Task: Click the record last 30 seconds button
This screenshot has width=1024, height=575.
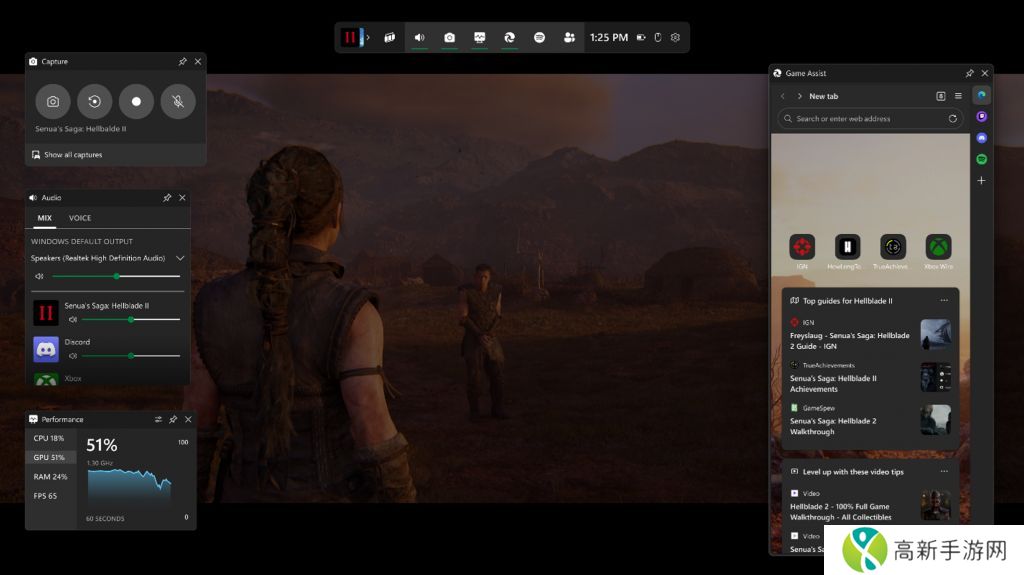Action: click(x=95, y=101)
